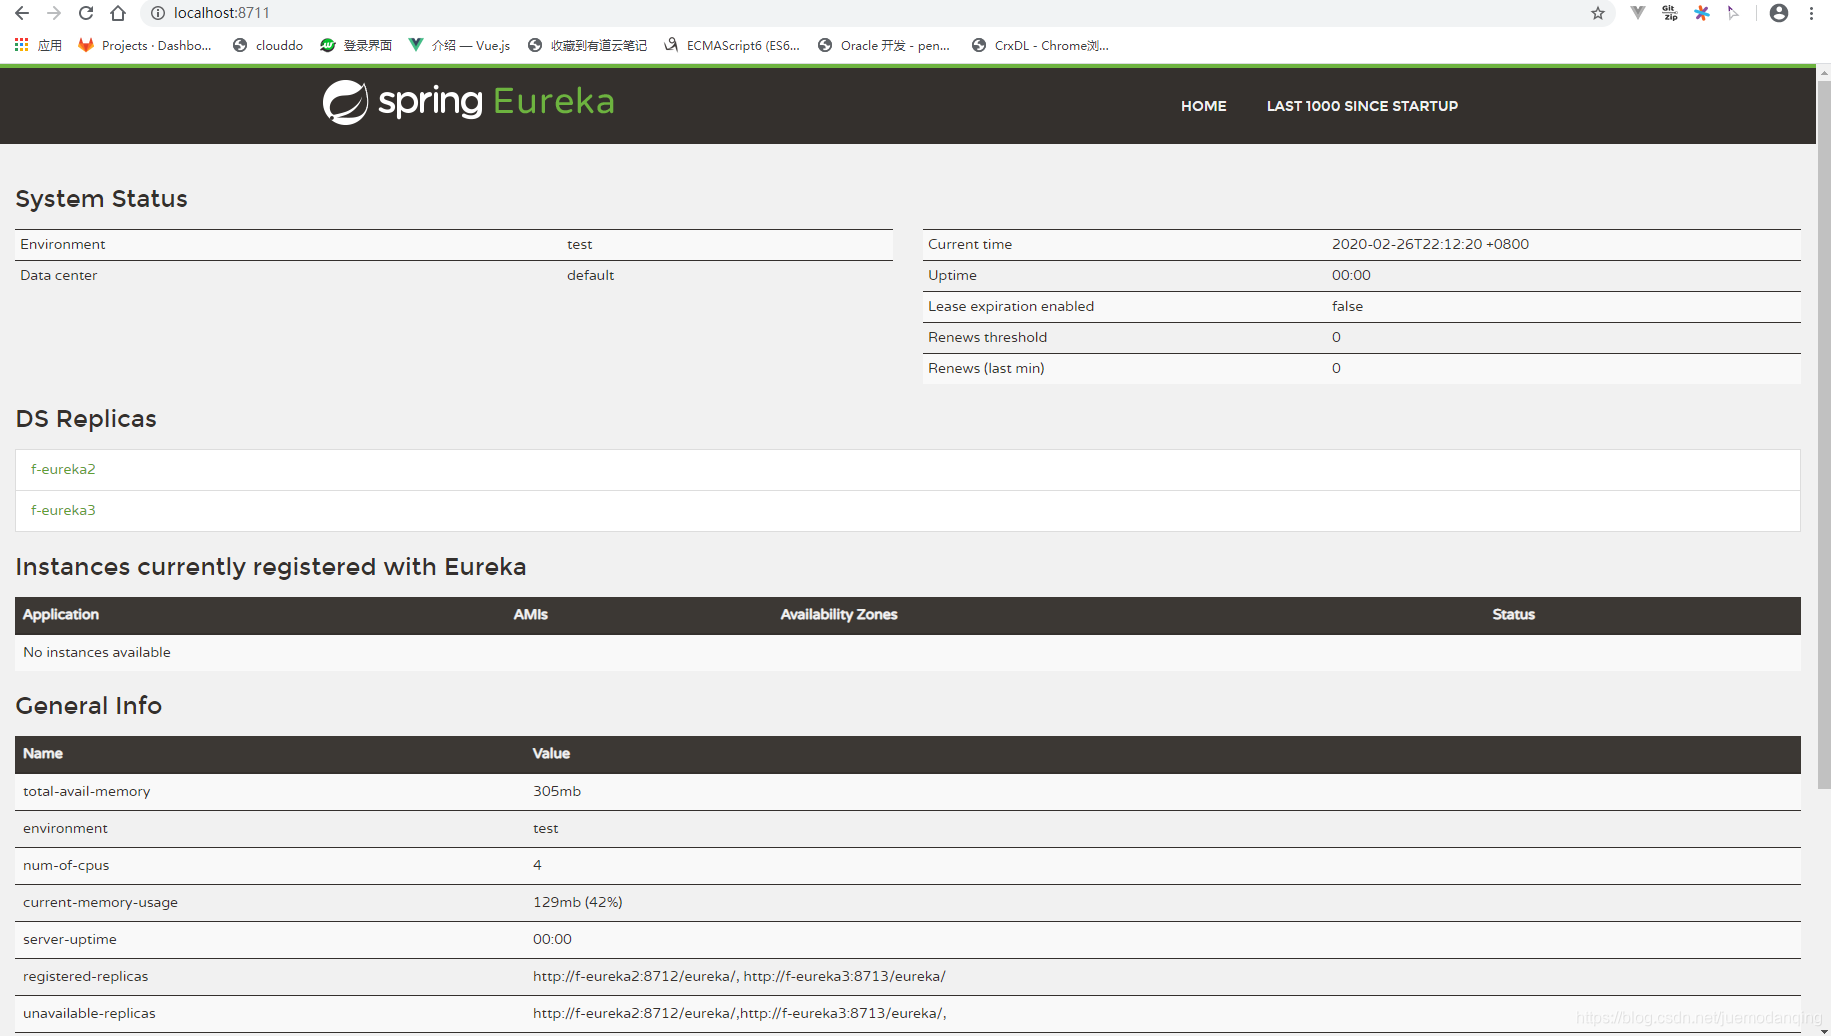
Task: Open the f-eureka3 replica link
Action: 63,510
